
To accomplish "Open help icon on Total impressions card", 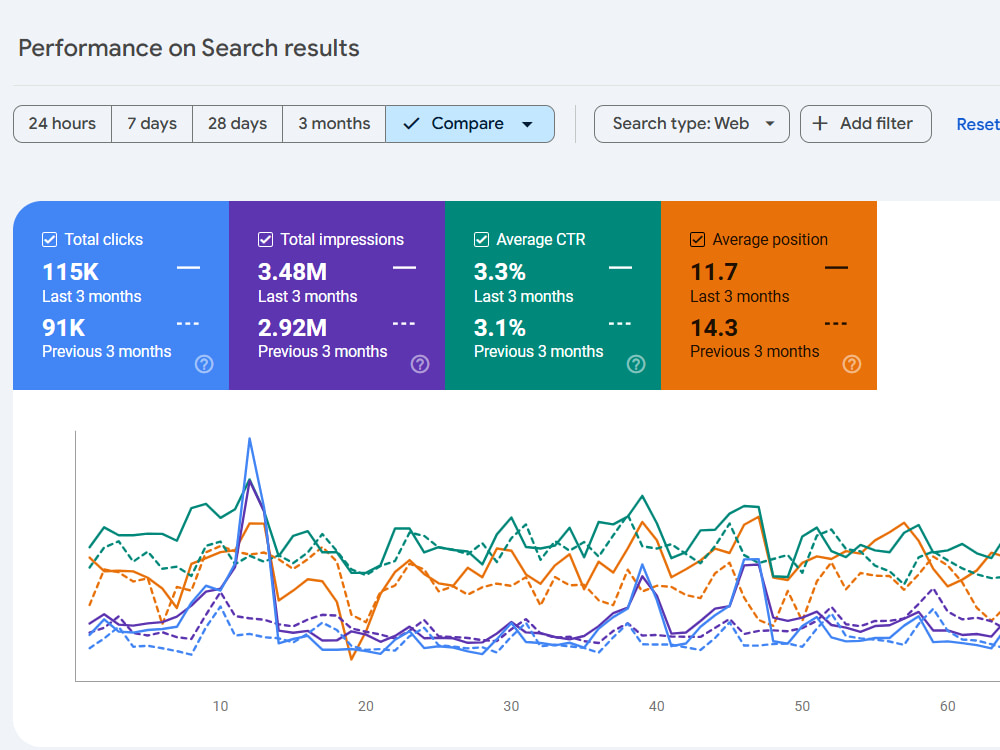I will [x=420, y=364].
